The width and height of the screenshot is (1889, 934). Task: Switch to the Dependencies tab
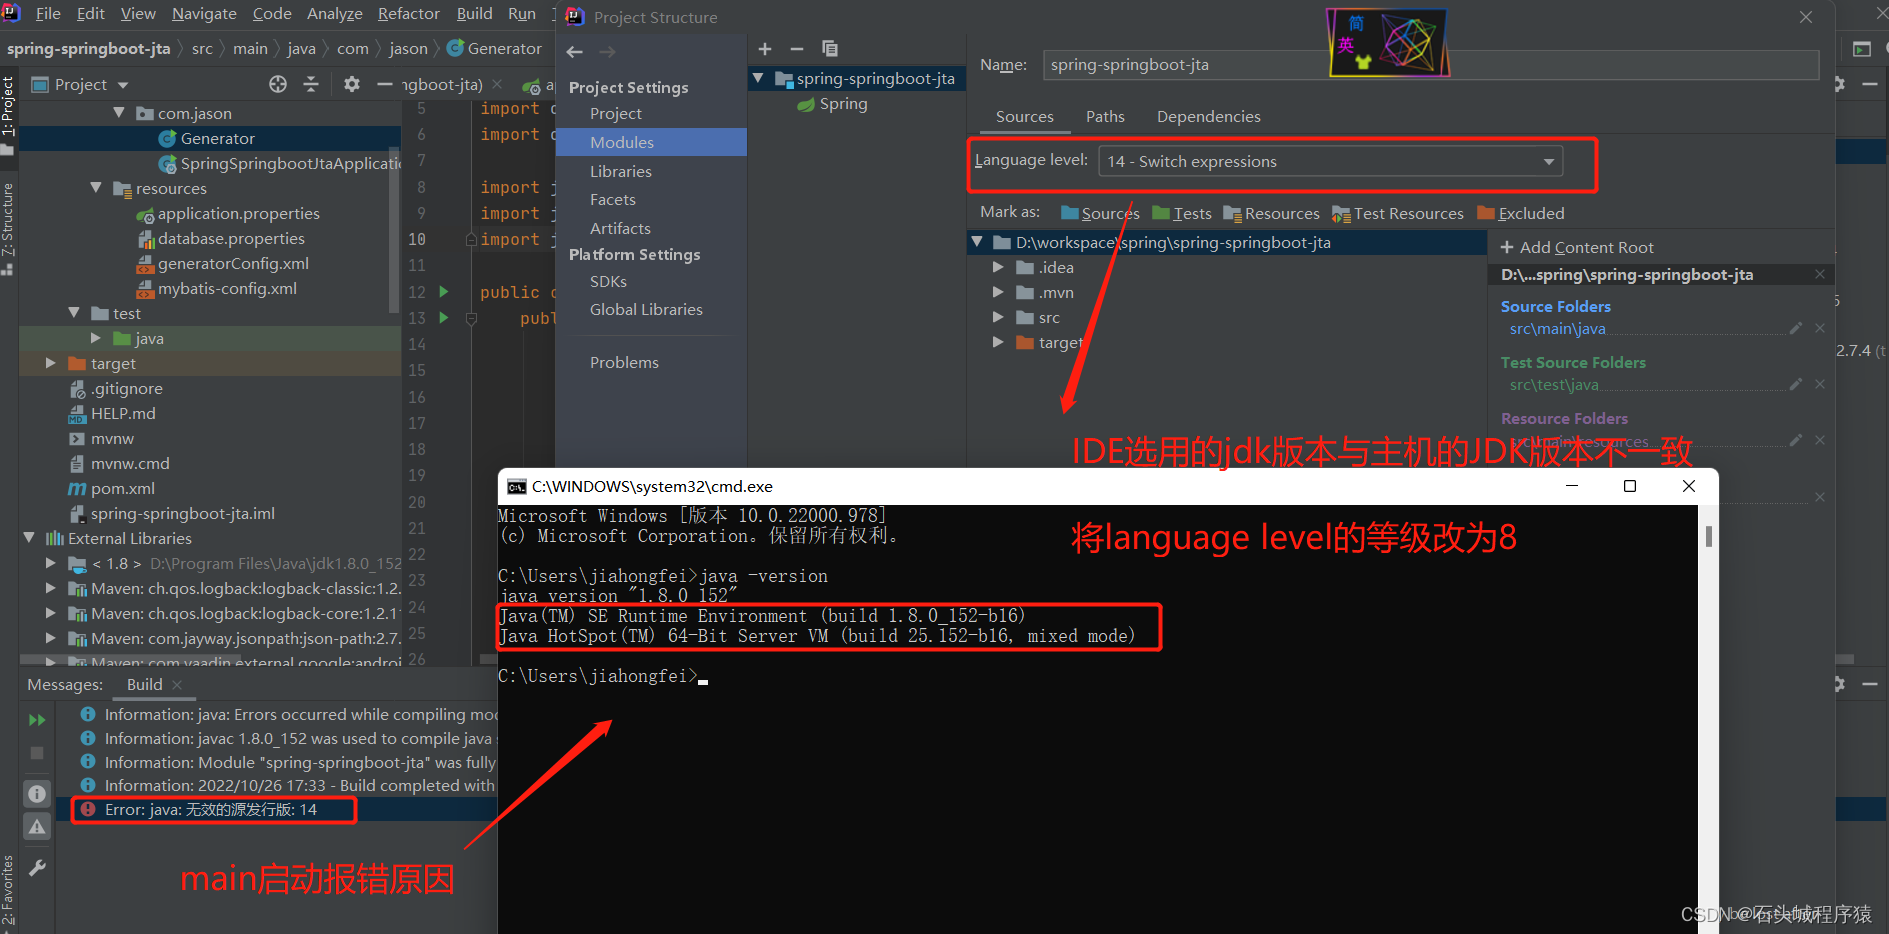point(1208,116)
